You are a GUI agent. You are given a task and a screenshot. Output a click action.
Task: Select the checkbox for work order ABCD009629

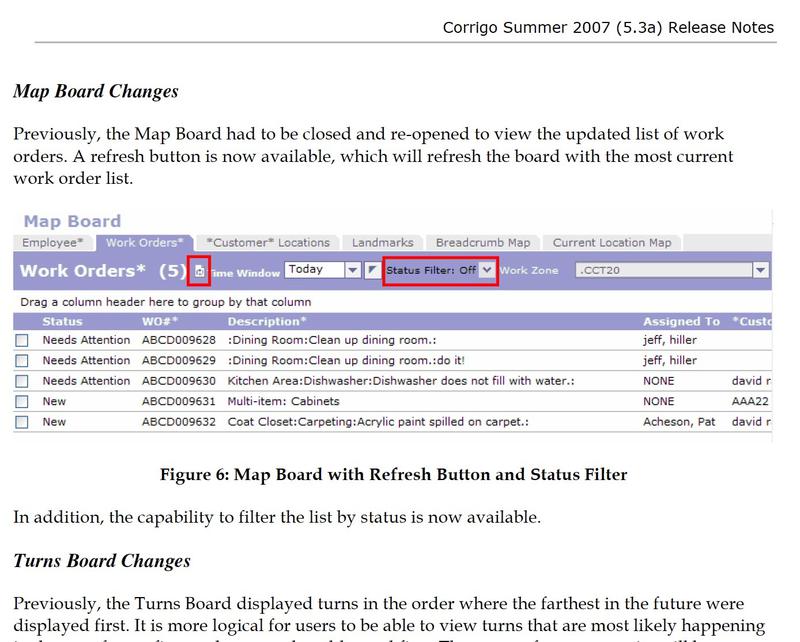pyautogui.click(x=22, y=361)
